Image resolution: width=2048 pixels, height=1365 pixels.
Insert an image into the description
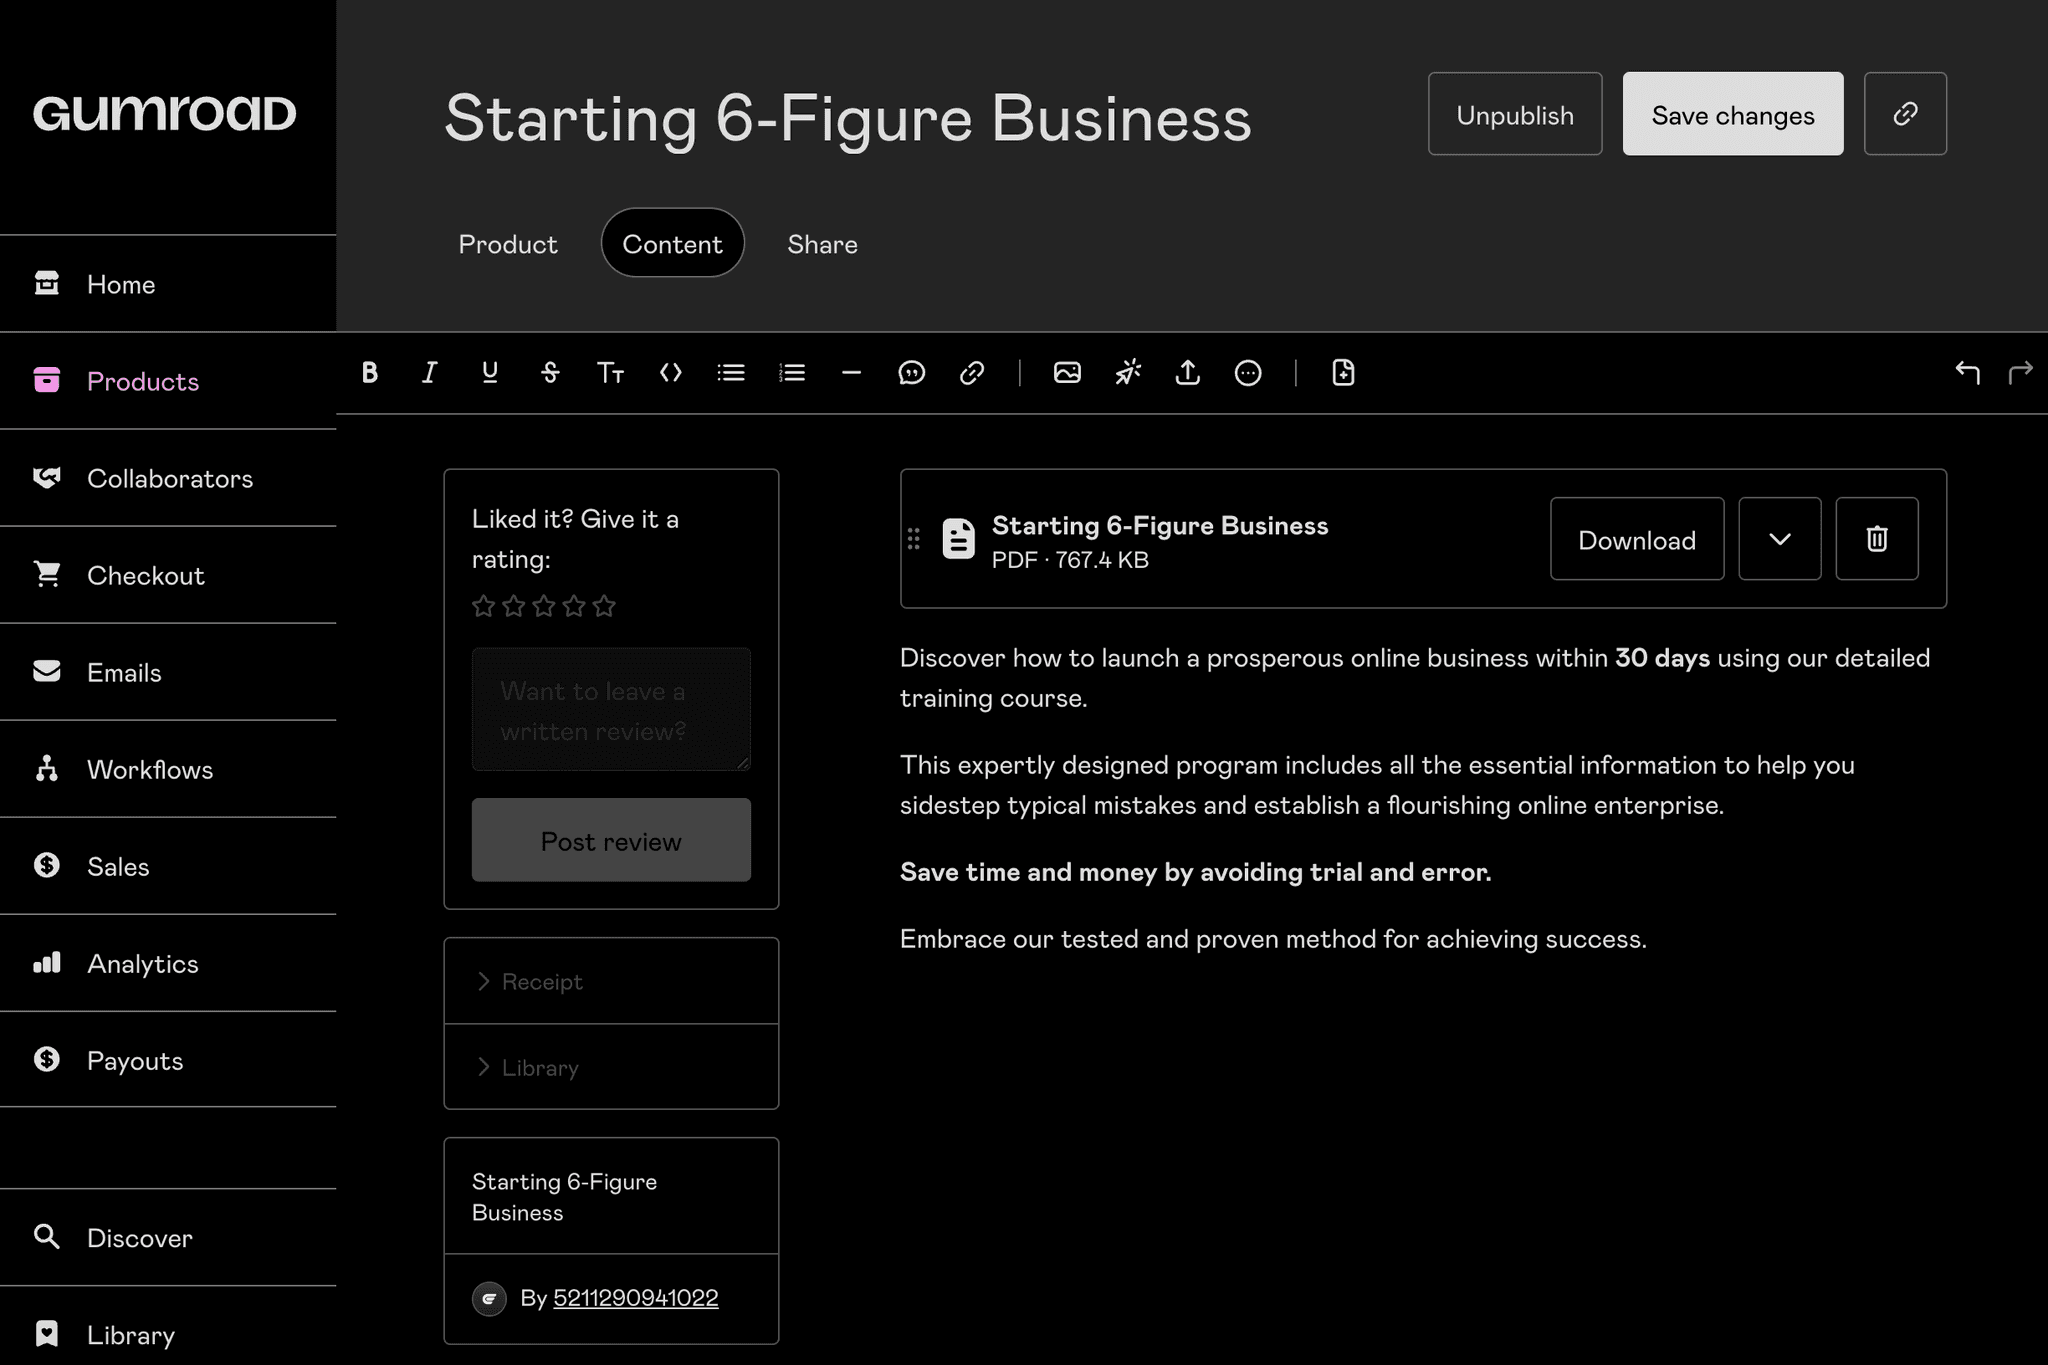(1068, 373)
